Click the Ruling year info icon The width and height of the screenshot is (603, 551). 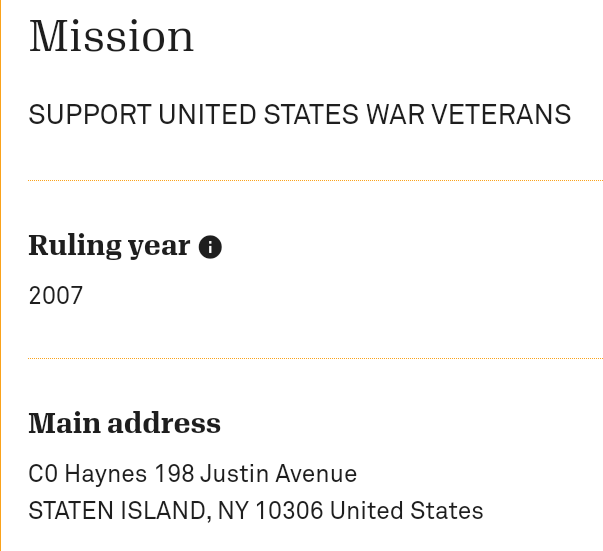pos(210,247)
